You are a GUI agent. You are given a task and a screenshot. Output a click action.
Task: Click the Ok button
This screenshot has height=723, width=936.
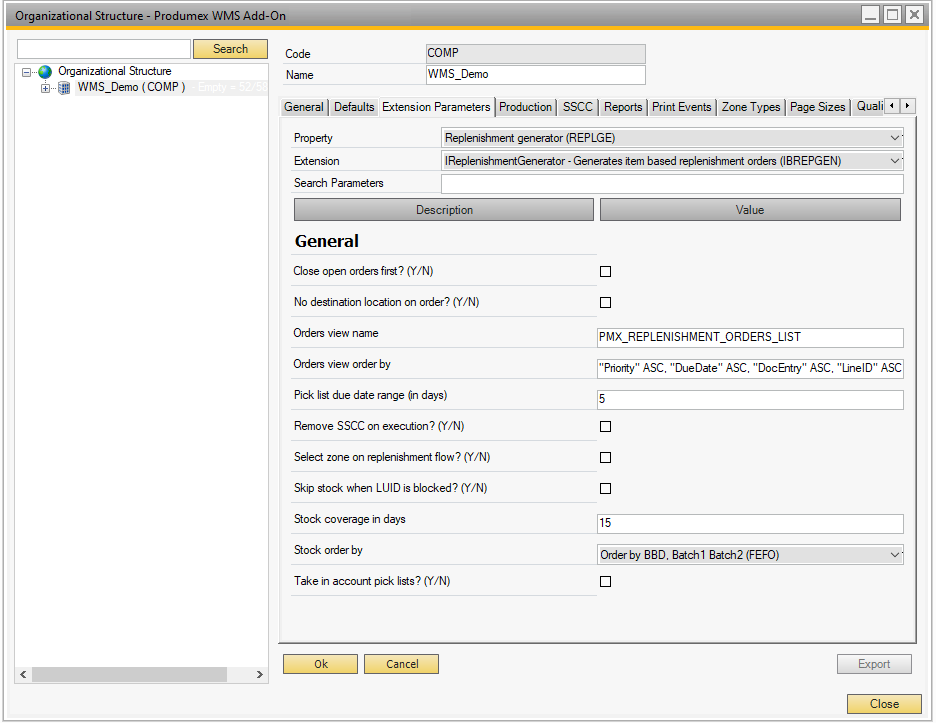(x=320, y=664)
